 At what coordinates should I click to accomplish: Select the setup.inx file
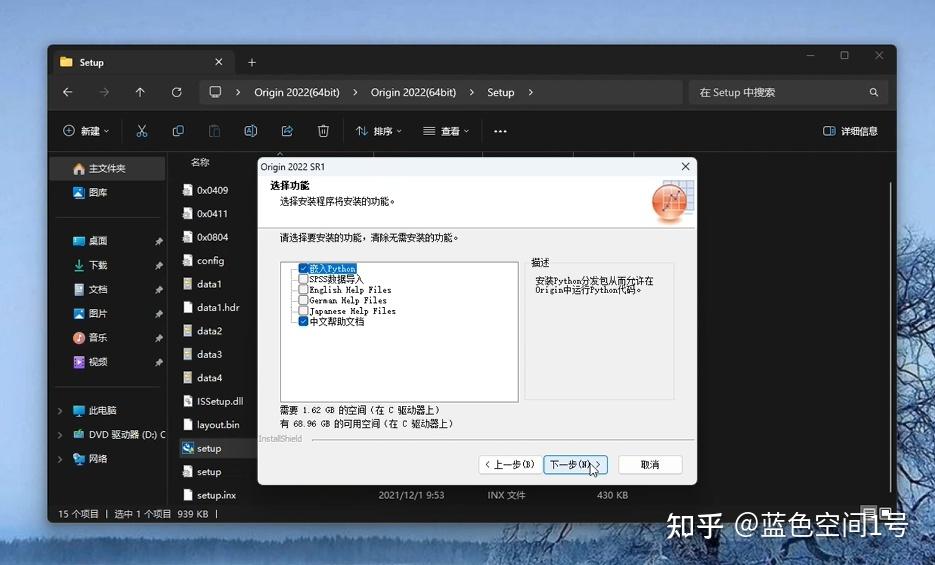pos(209,495)
